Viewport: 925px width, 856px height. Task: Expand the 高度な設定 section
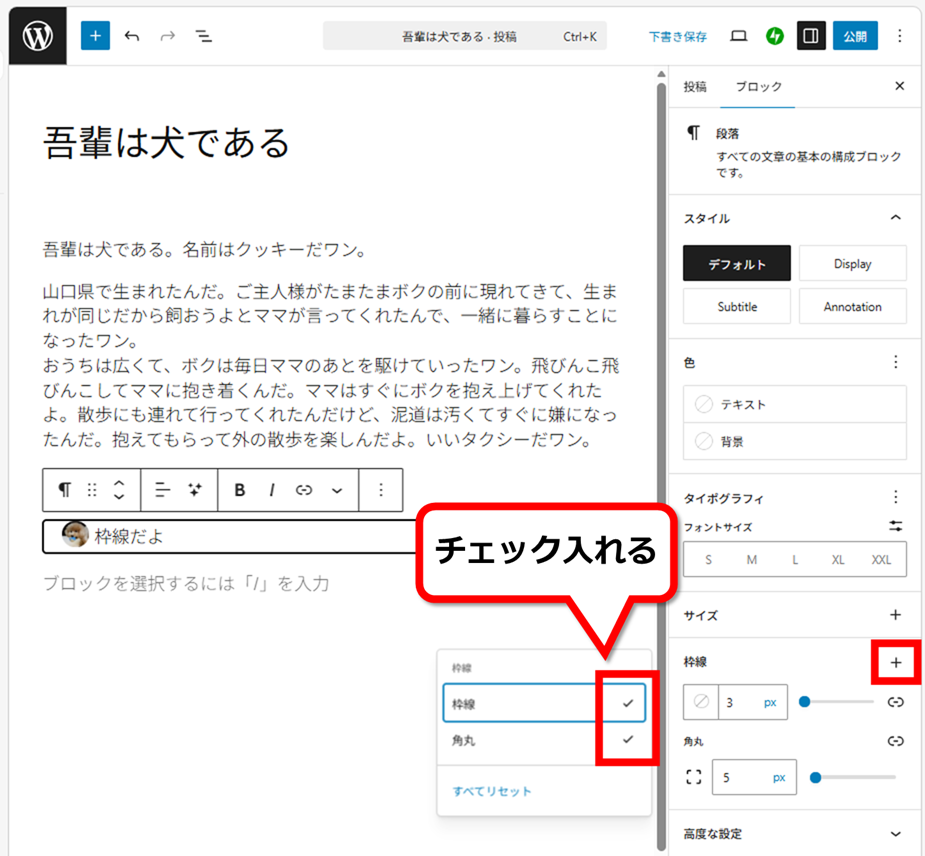895,834
